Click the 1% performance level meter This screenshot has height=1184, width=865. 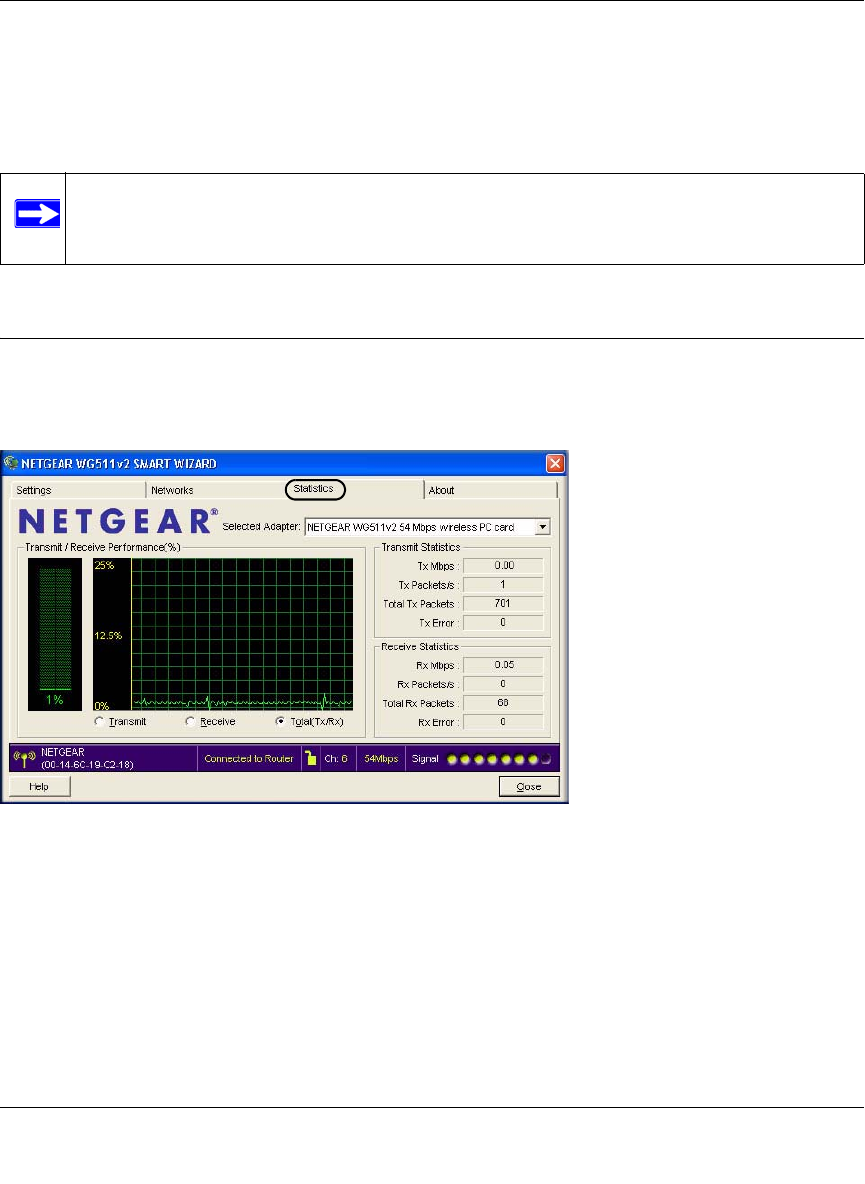55,634
